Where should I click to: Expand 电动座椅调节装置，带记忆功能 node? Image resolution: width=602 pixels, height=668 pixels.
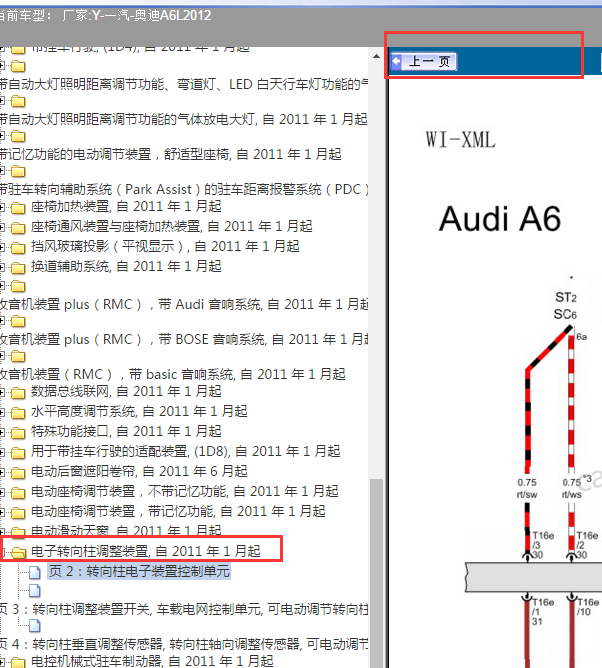(x=2, y=513)
